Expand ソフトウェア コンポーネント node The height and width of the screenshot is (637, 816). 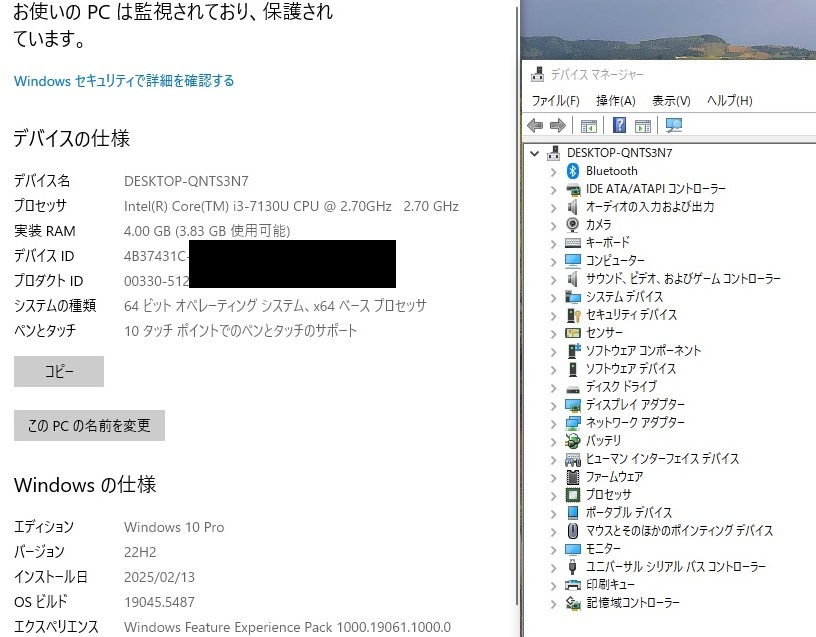click(x=553, y=352)
